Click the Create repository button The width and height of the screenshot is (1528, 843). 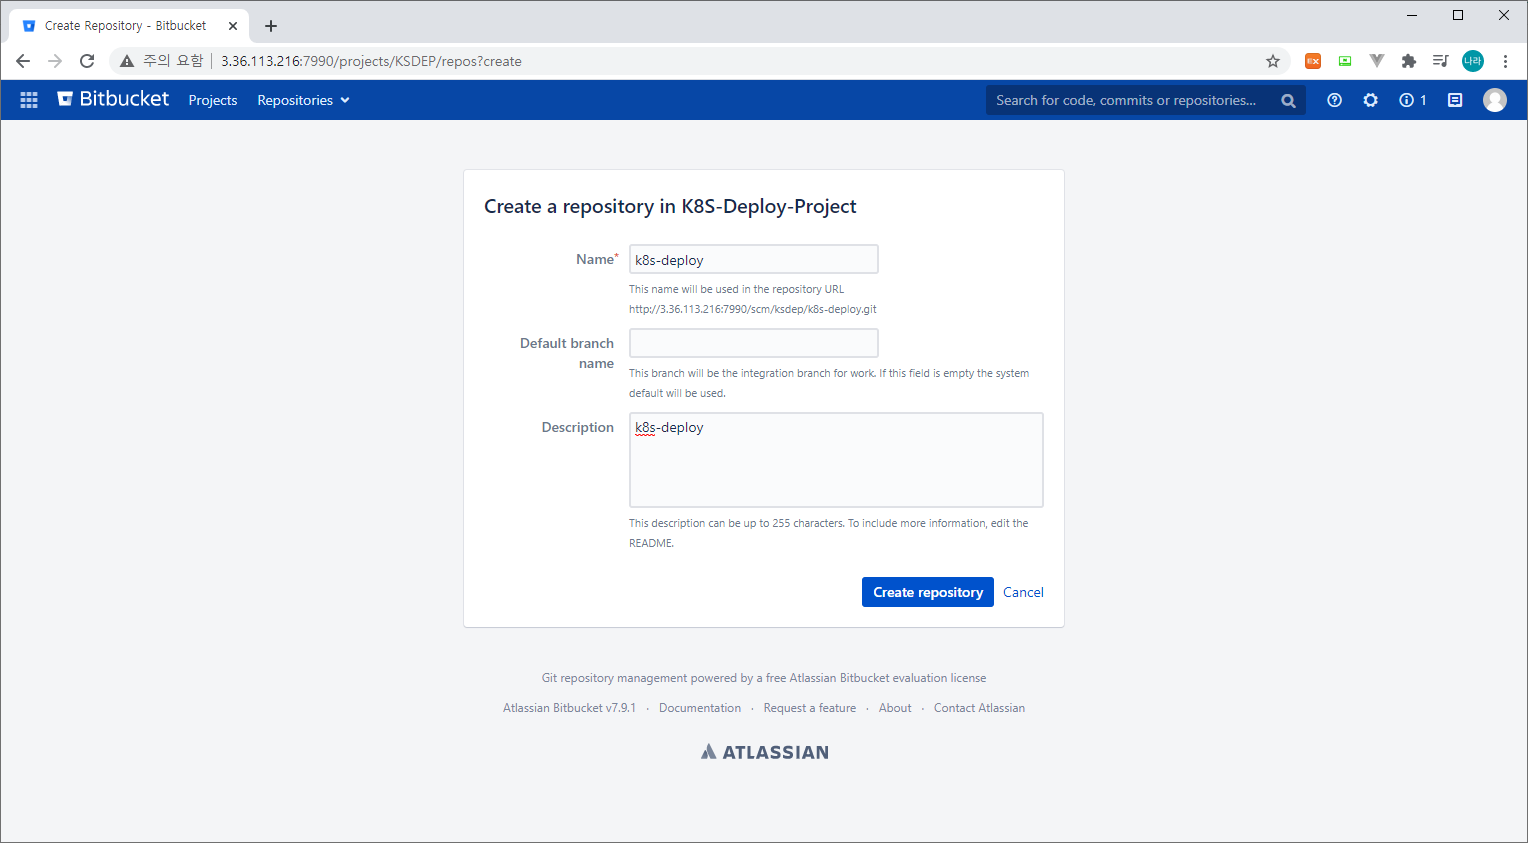click(927, 592)
